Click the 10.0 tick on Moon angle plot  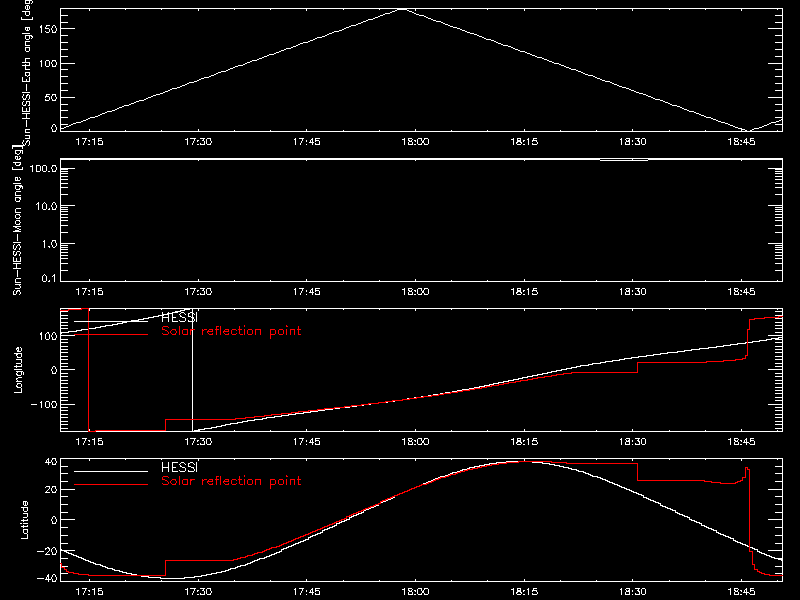tap(46, 206)
